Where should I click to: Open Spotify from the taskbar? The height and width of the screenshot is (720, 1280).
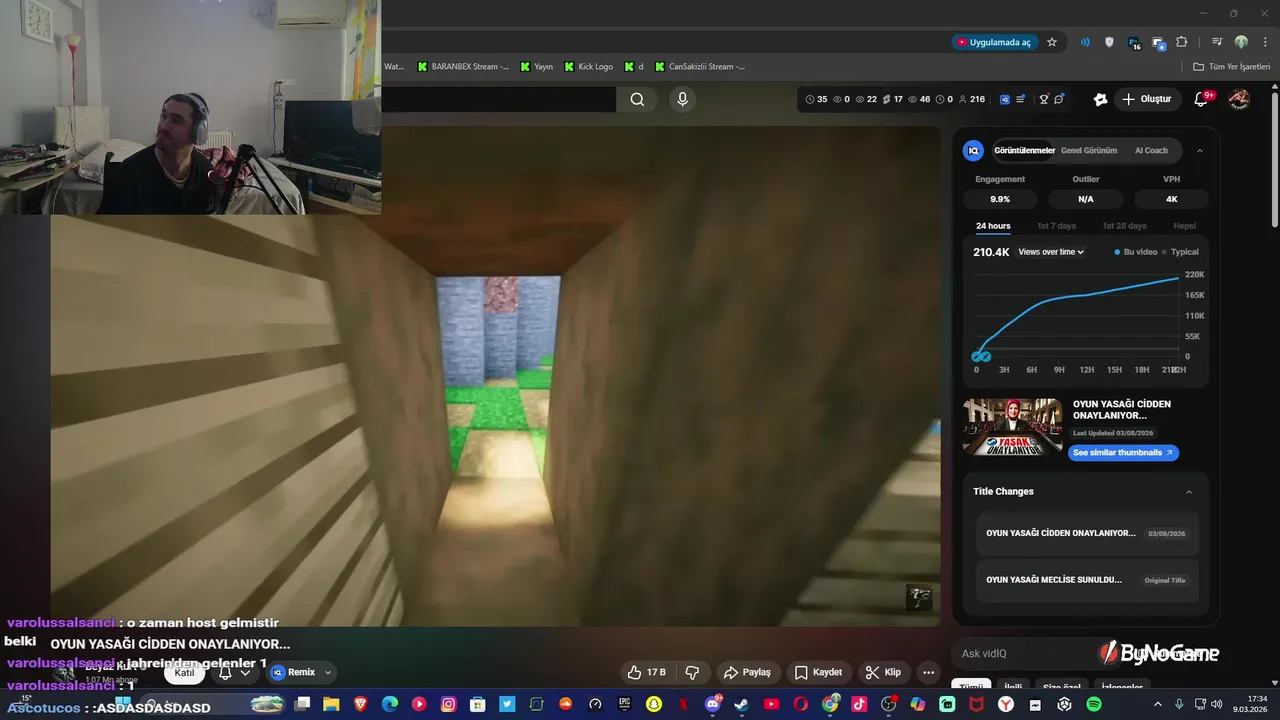[1093, 704]
